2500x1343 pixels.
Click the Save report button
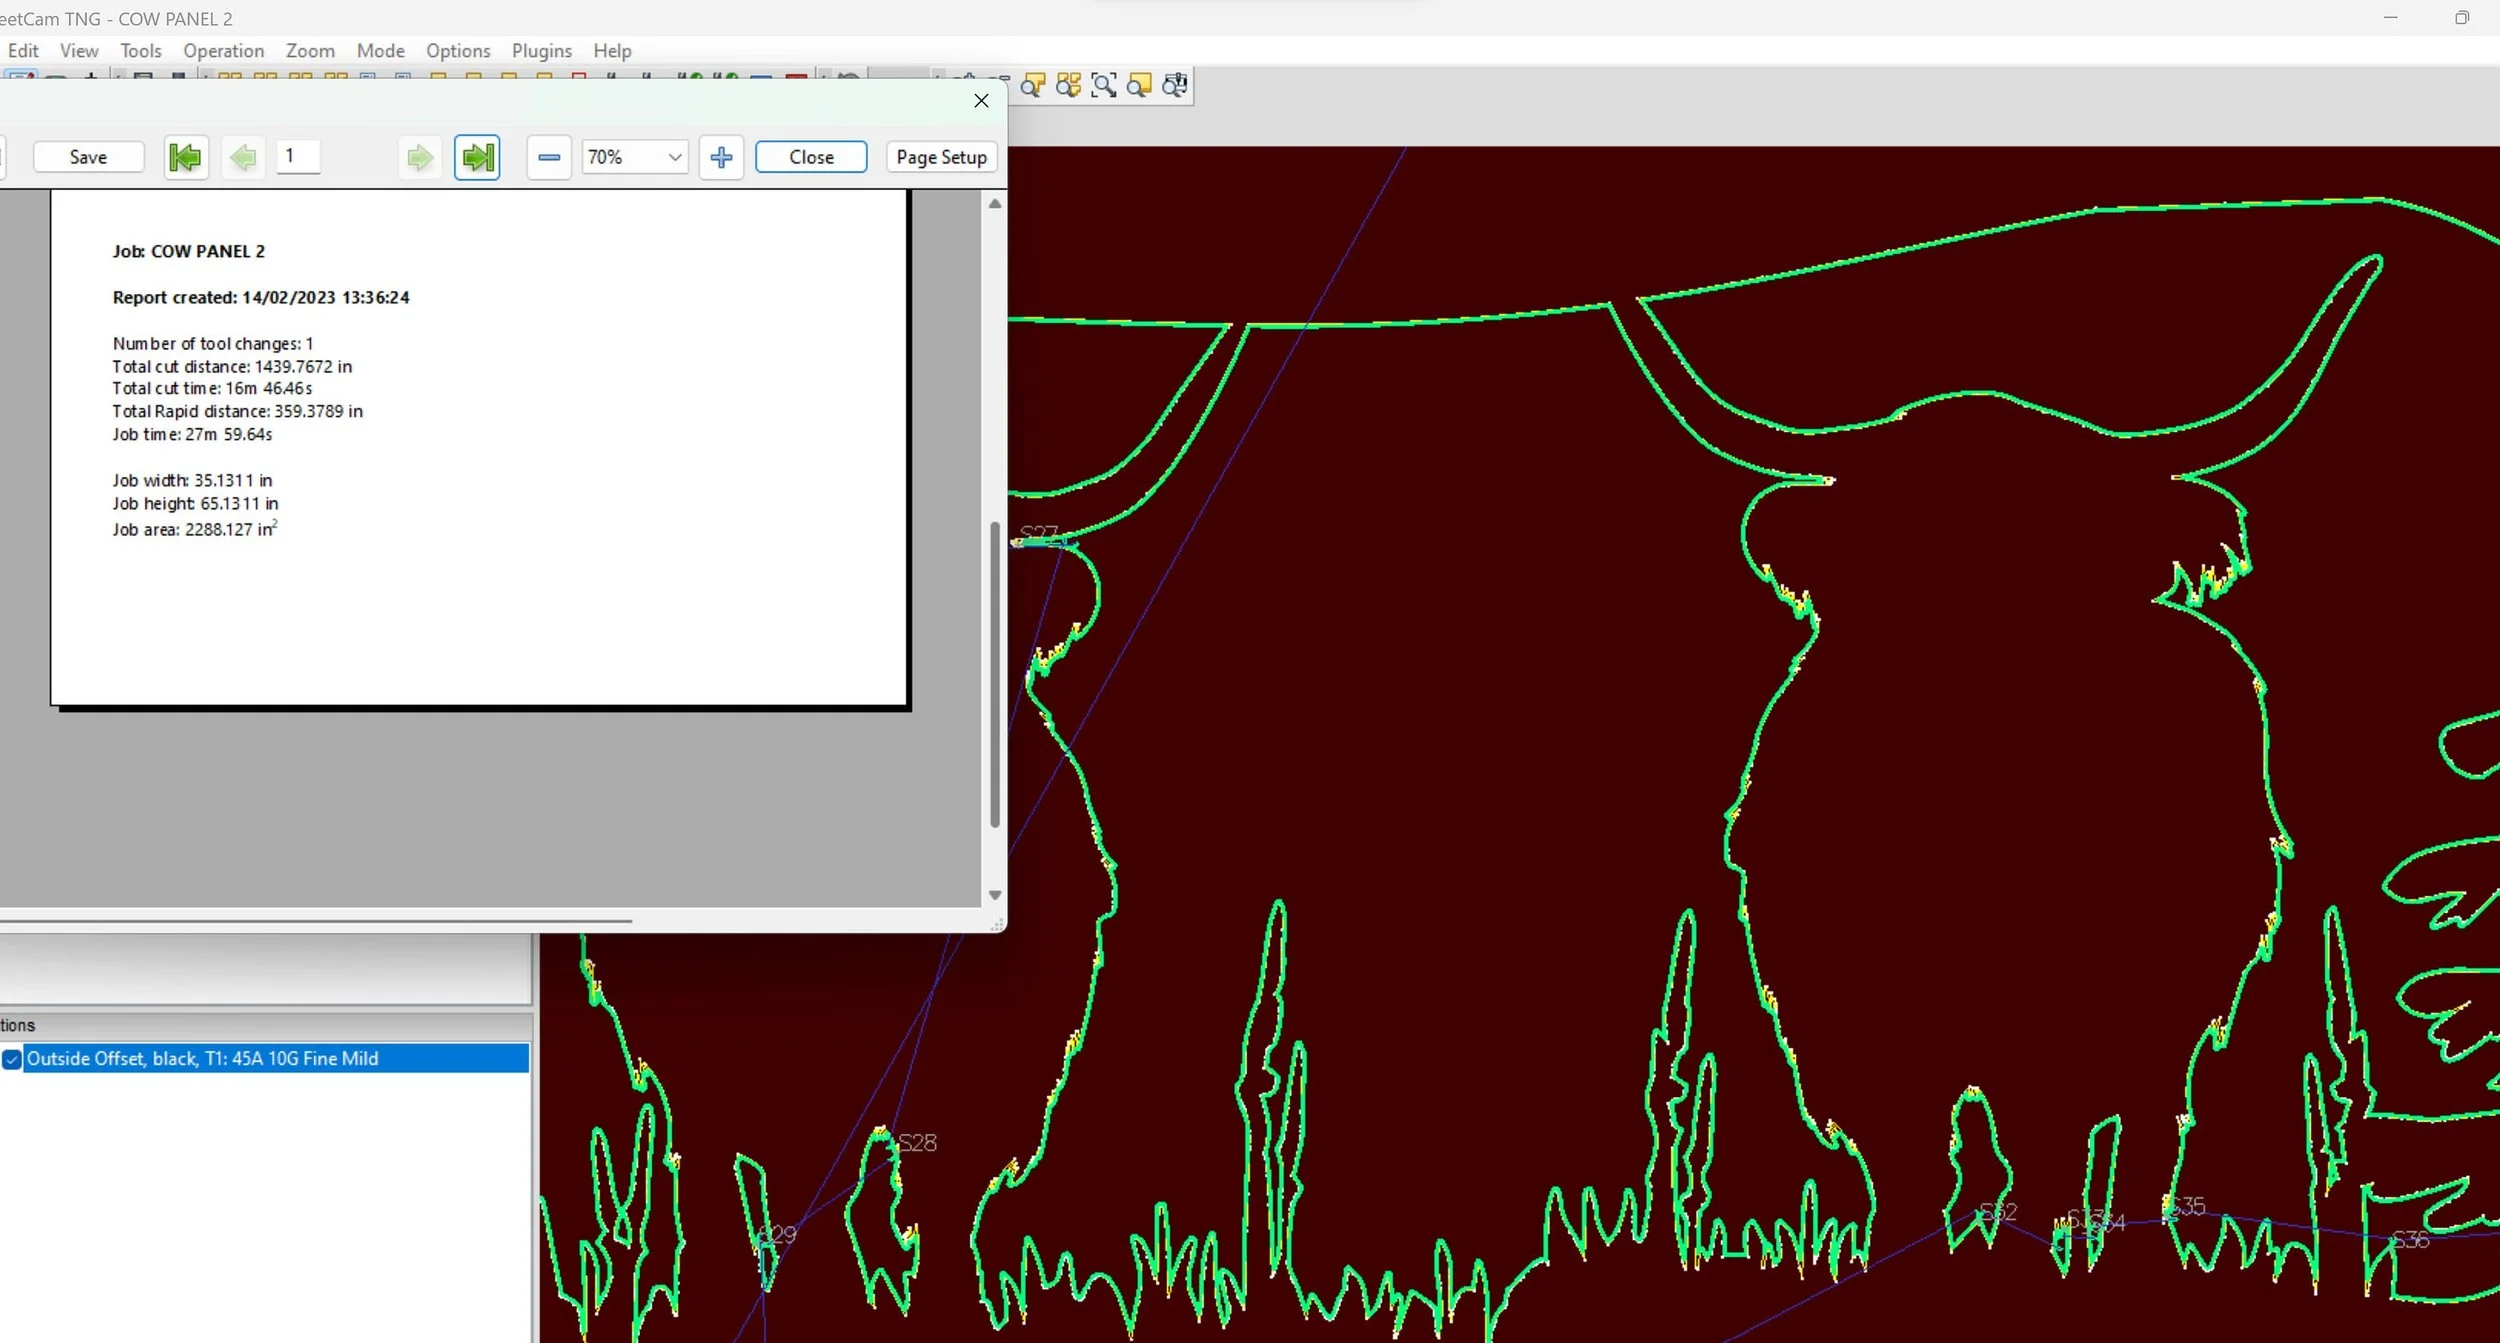pyautogui.click(x=88, y=157)
